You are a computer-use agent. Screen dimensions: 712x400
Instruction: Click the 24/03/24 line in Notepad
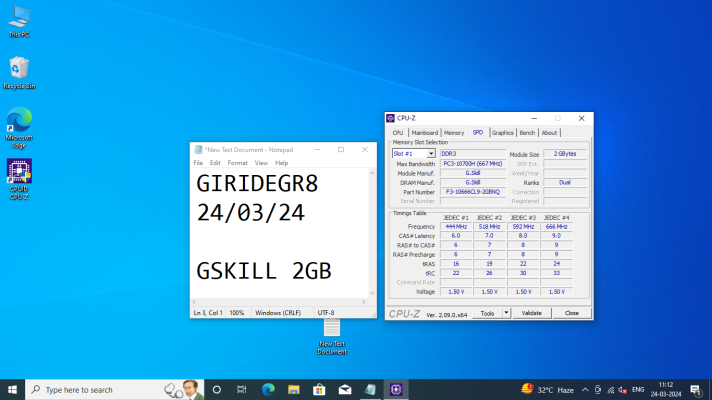[250, 213]
